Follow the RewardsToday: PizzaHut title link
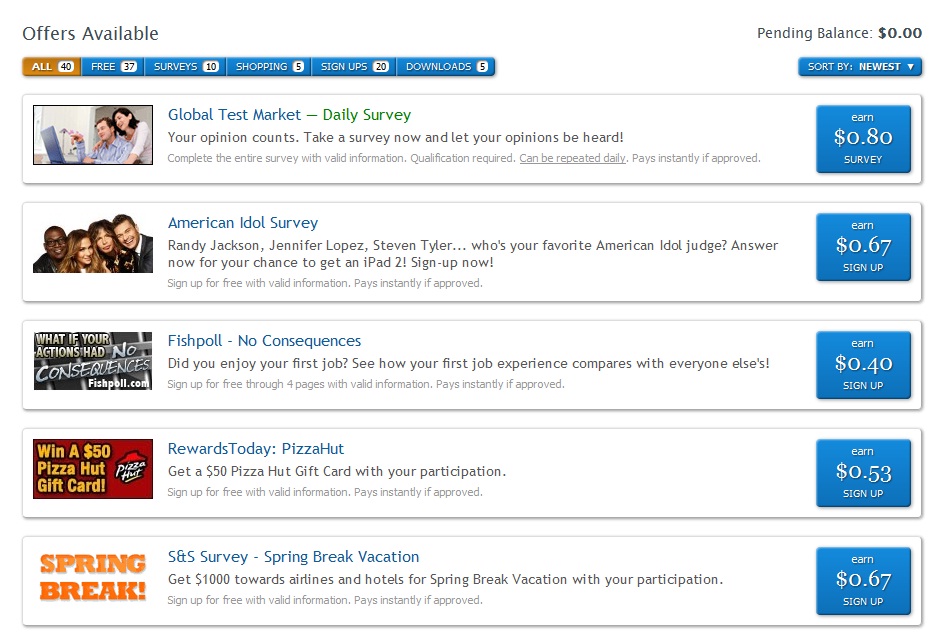Viewport: 932px width, 635px height. (x=256, y=449)
